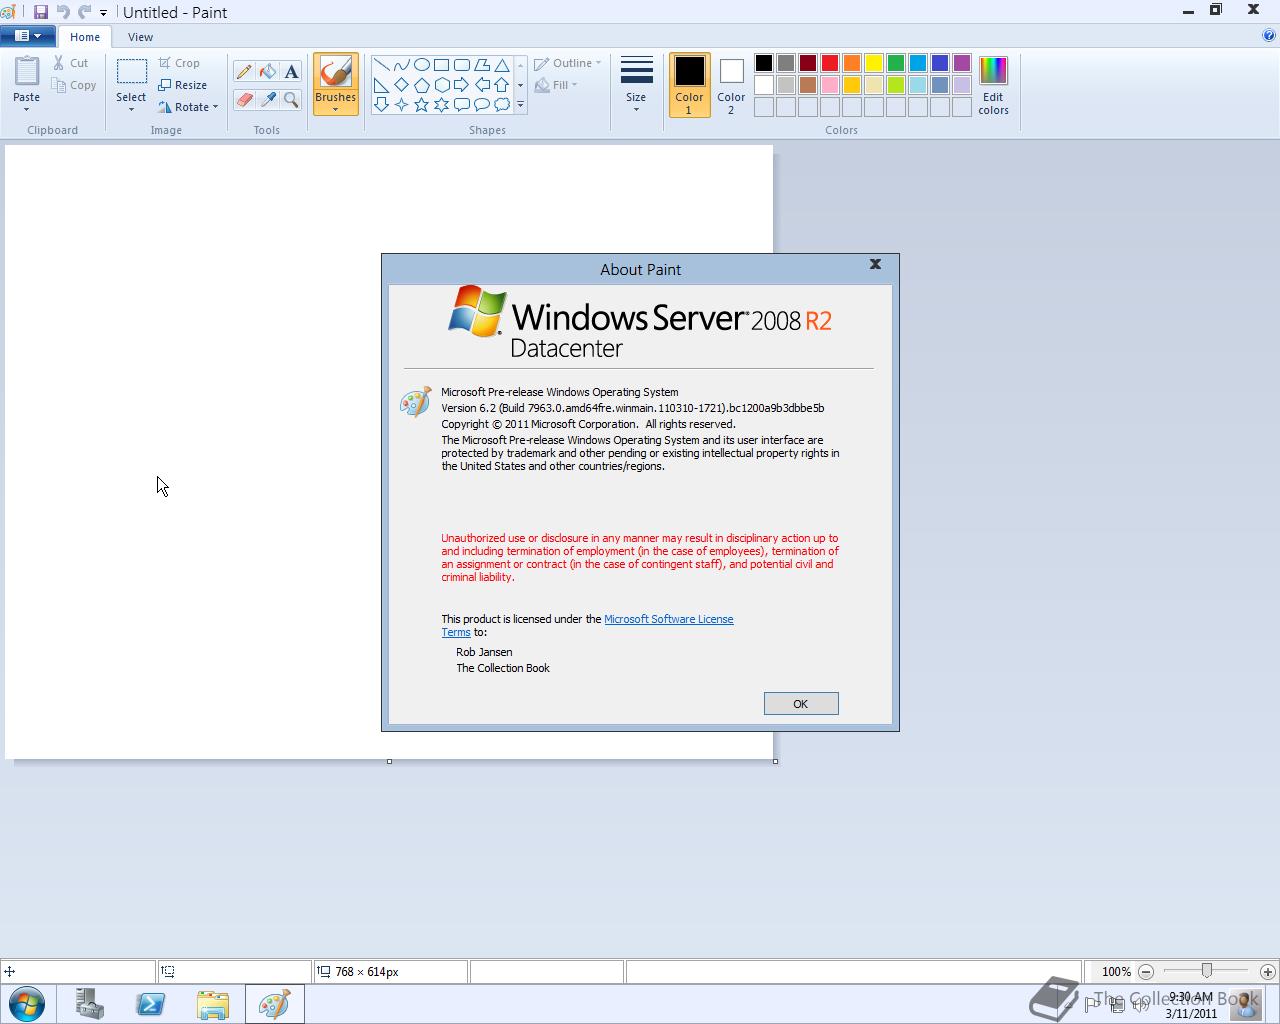Screen dimensions: 1280x1024
Task: Pick the orange color swatch
Action: click(x=852, y=63)
